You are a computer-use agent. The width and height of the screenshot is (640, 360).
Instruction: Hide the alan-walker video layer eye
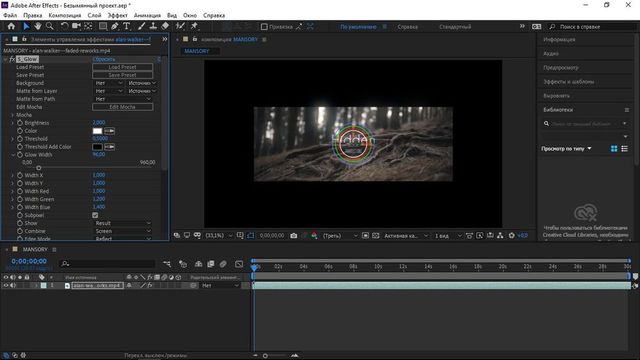pyautogui.click(x=6, y=285)
